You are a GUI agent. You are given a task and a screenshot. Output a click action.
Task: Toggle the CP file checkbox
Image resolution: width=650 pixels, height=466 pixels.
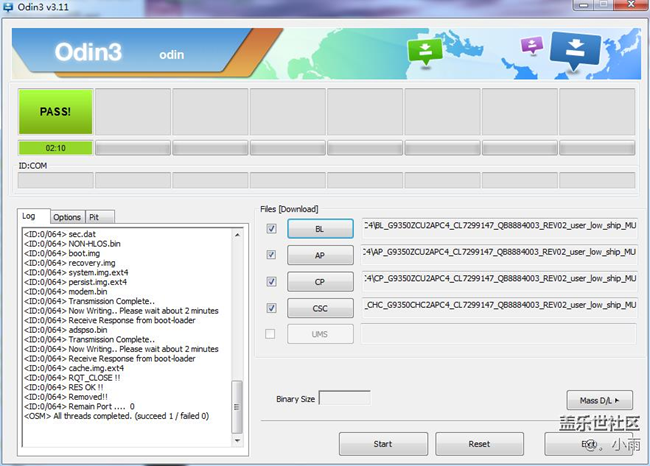pos(272,281)
